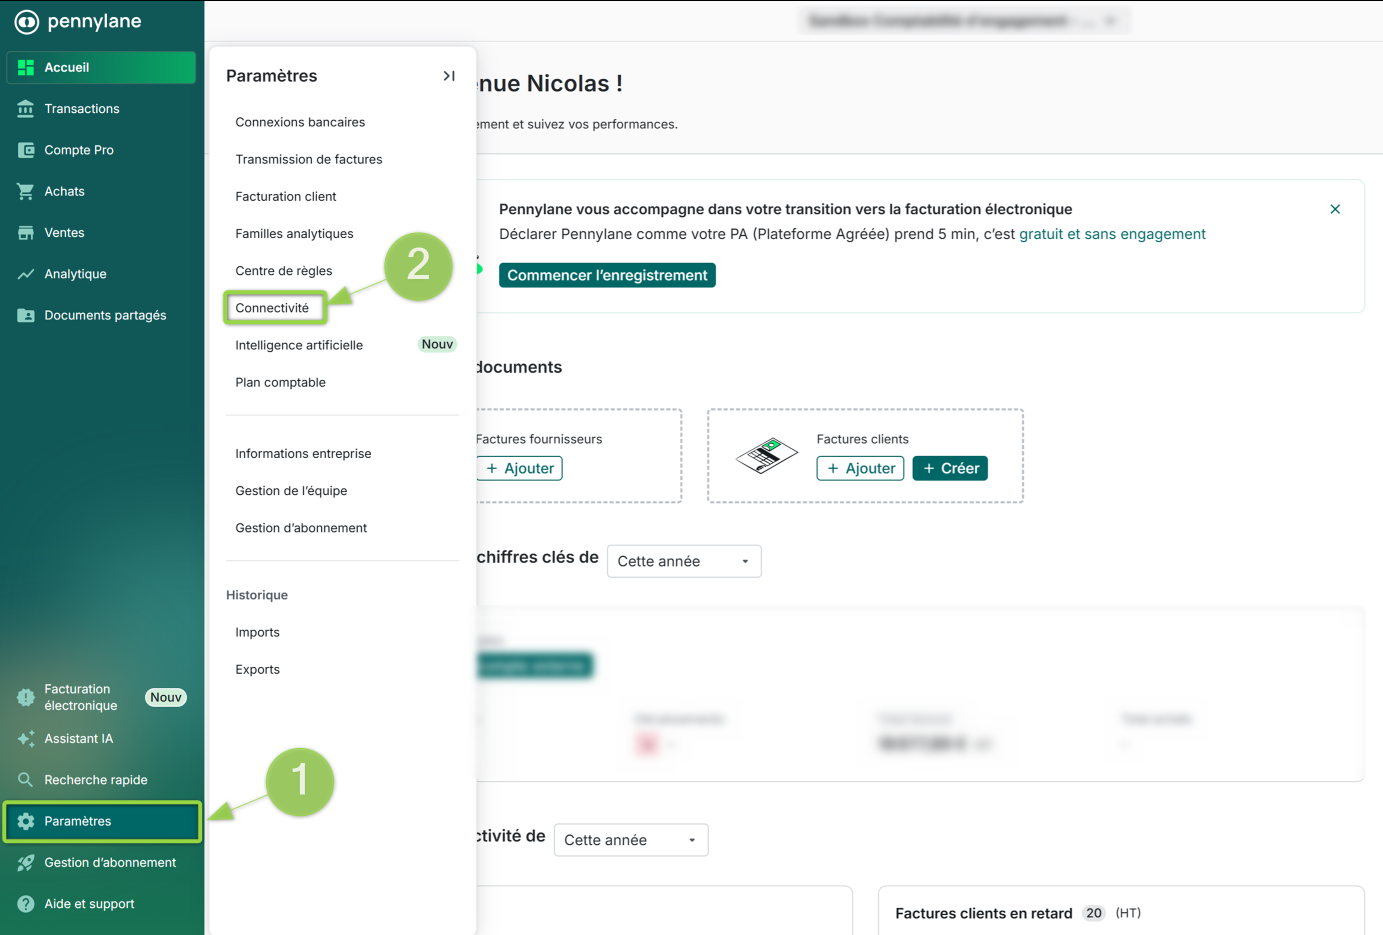This screenshot has height=935, width=1383.
Task: Click the Pennylane logo icon
Action: (27, 21)
